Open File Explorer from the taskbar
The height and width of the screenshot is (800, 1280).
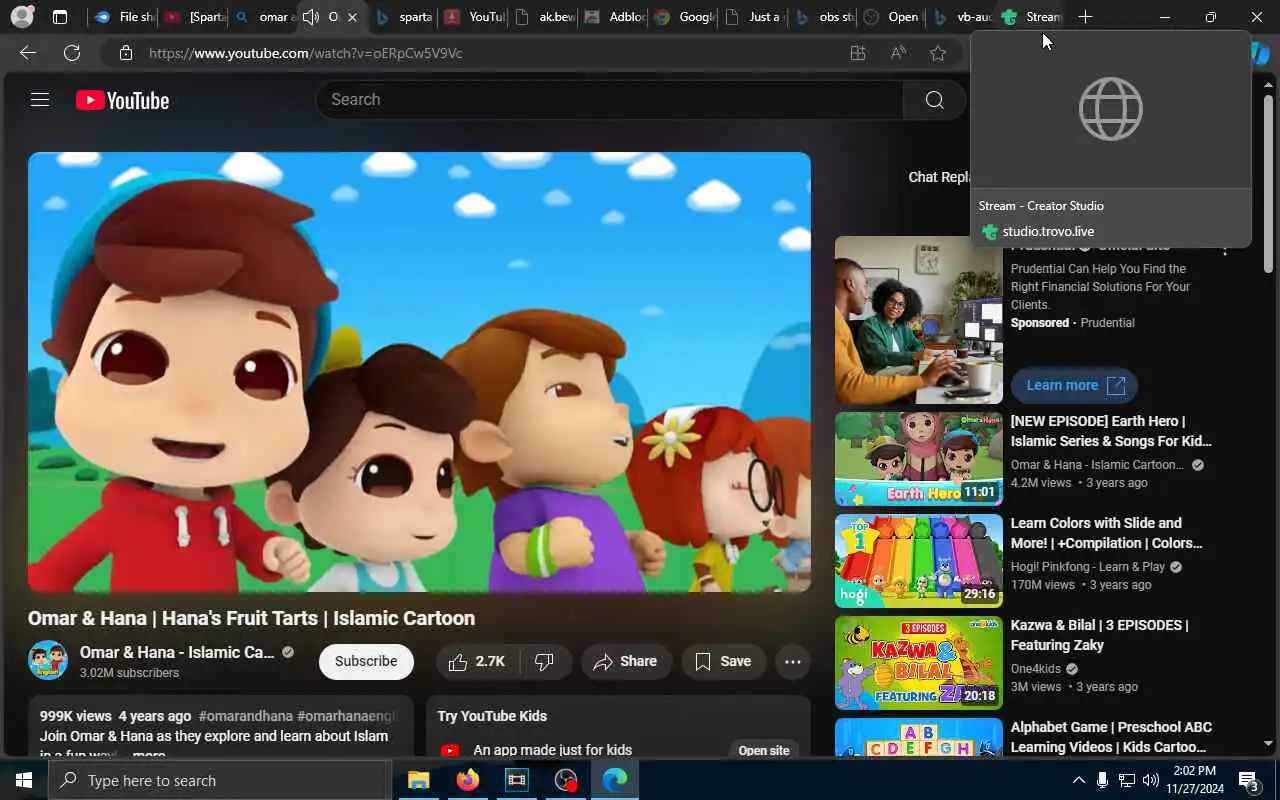(x=418, y=780)
